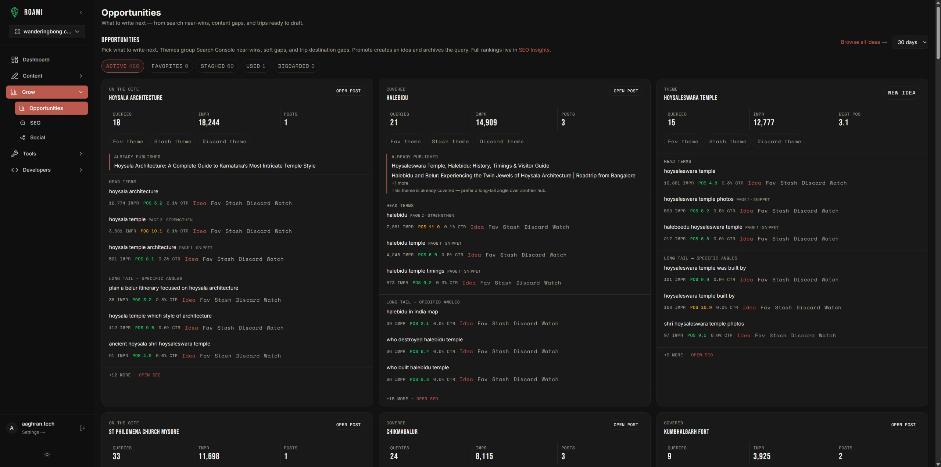Viewport: 941px width, 467px height.
Task: Expand the Developers submenu chevron
Action: point(80,170)
